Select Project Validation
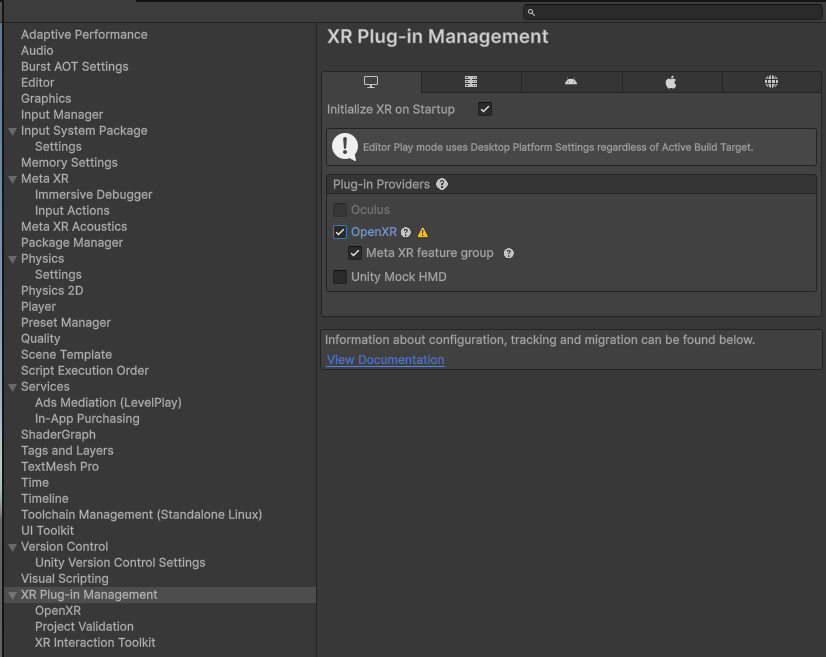Screen dimensions: 826x657 point(84,627)
